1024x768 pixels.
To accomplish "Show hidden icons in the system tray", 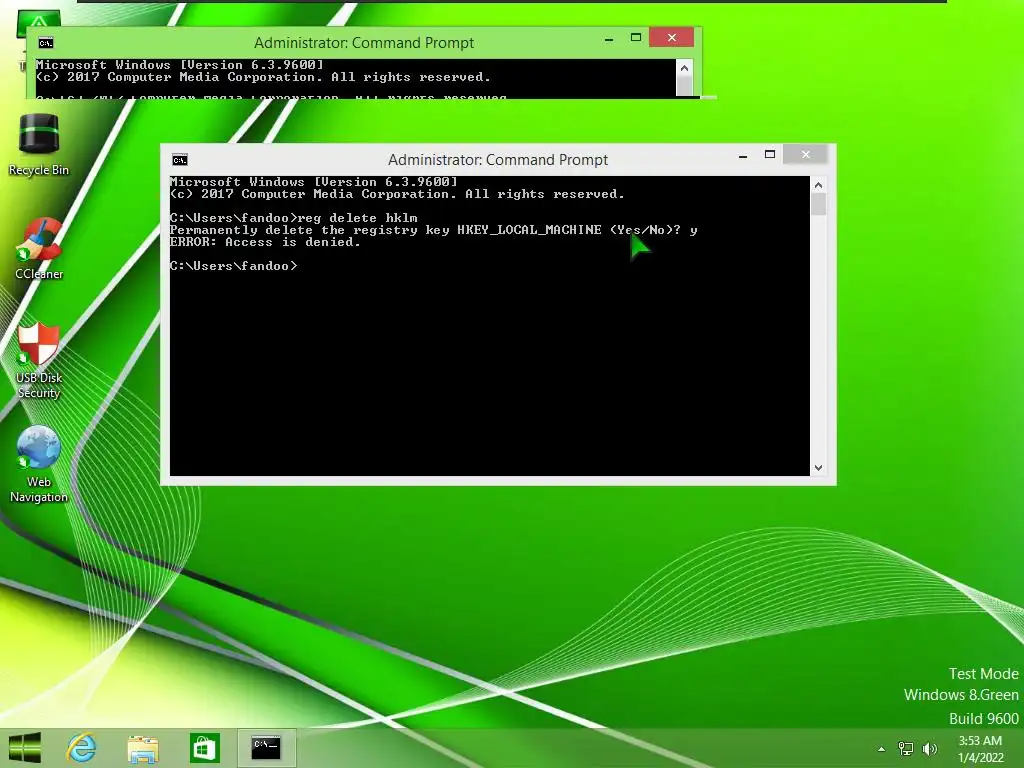I will coord(882,749).
